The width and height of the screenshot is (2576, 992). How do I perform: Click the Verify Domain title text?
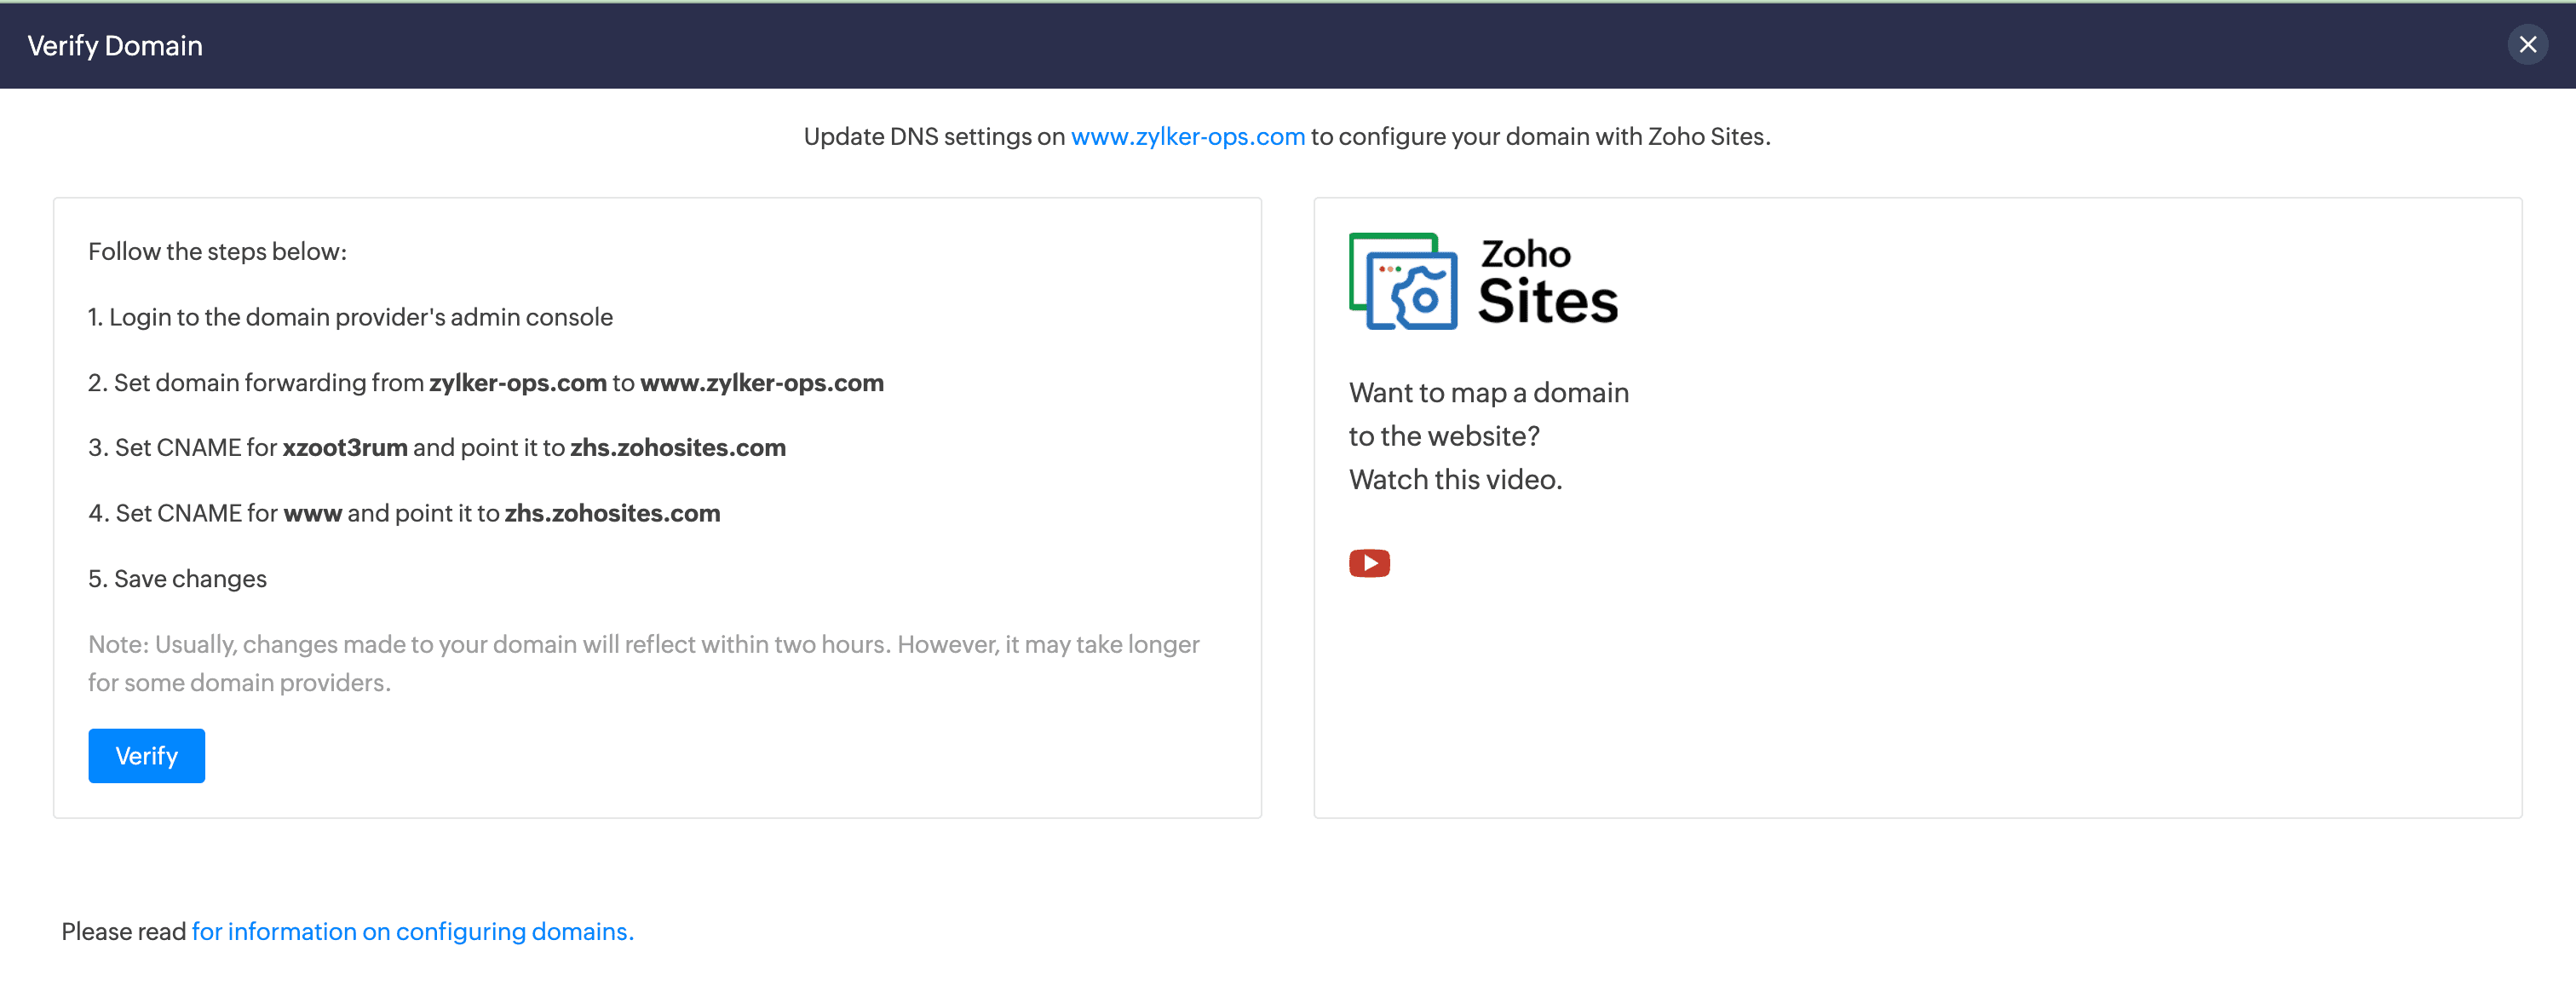pyautogui.click(x=115, y=46)
